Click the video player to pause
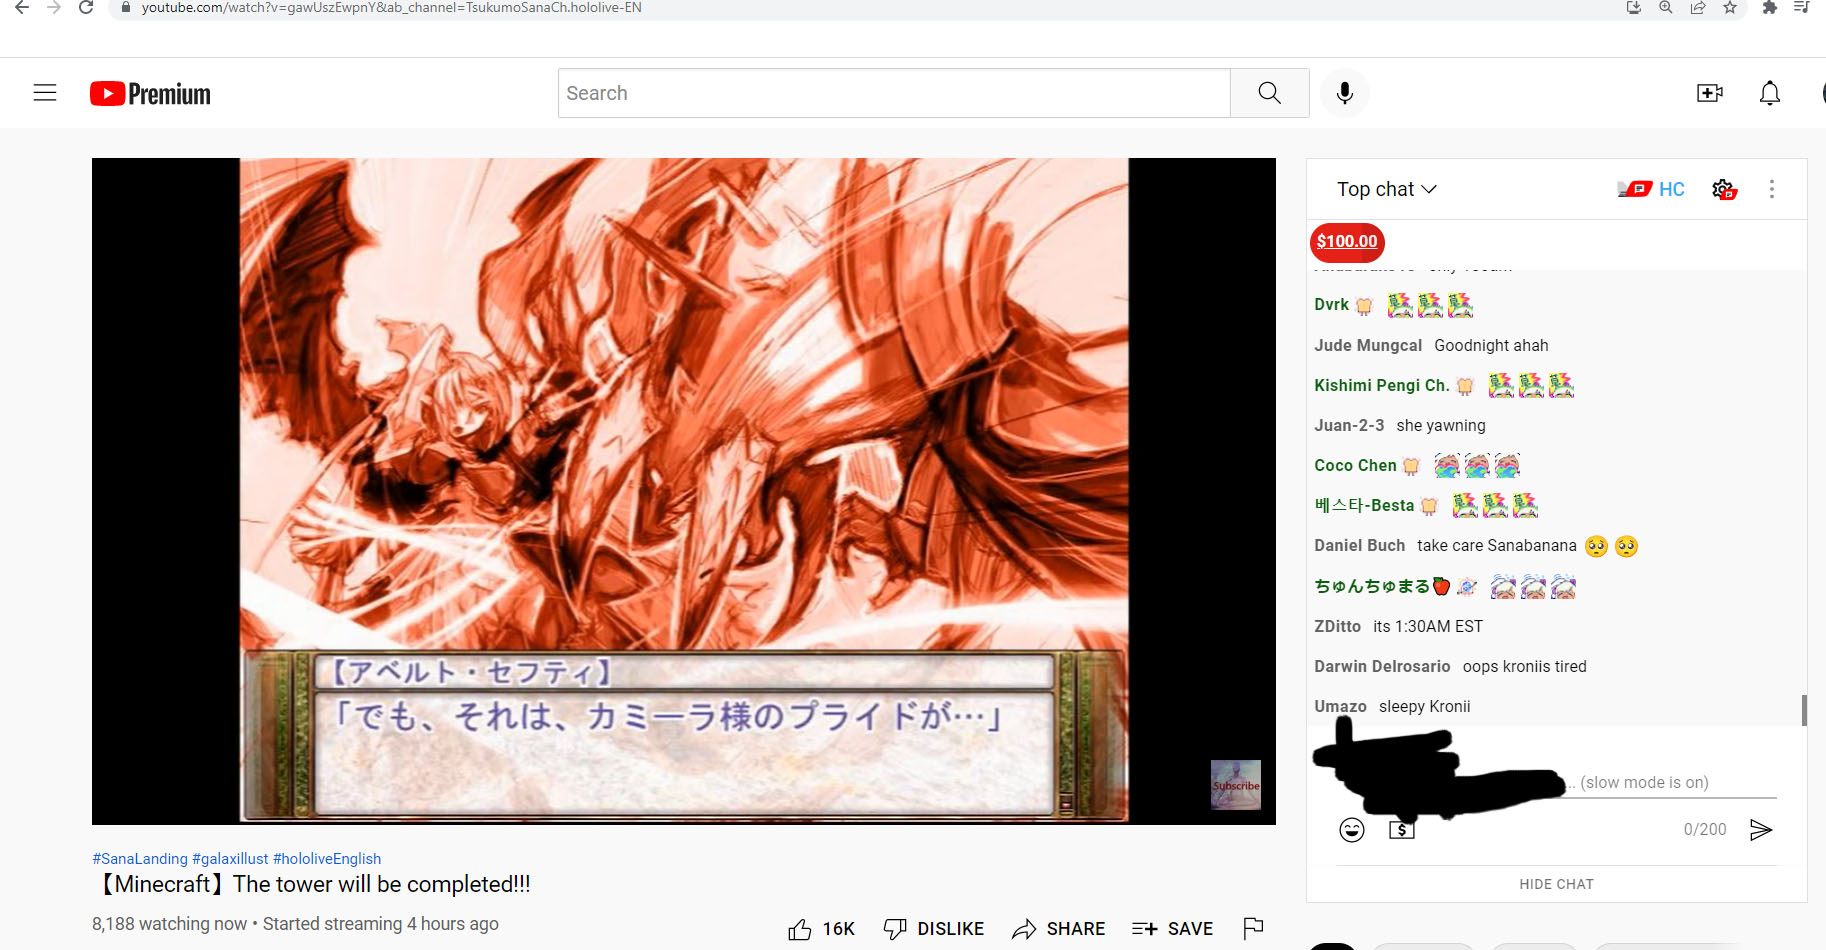Screen dimensions: 1826x950 tap(684, 491)
